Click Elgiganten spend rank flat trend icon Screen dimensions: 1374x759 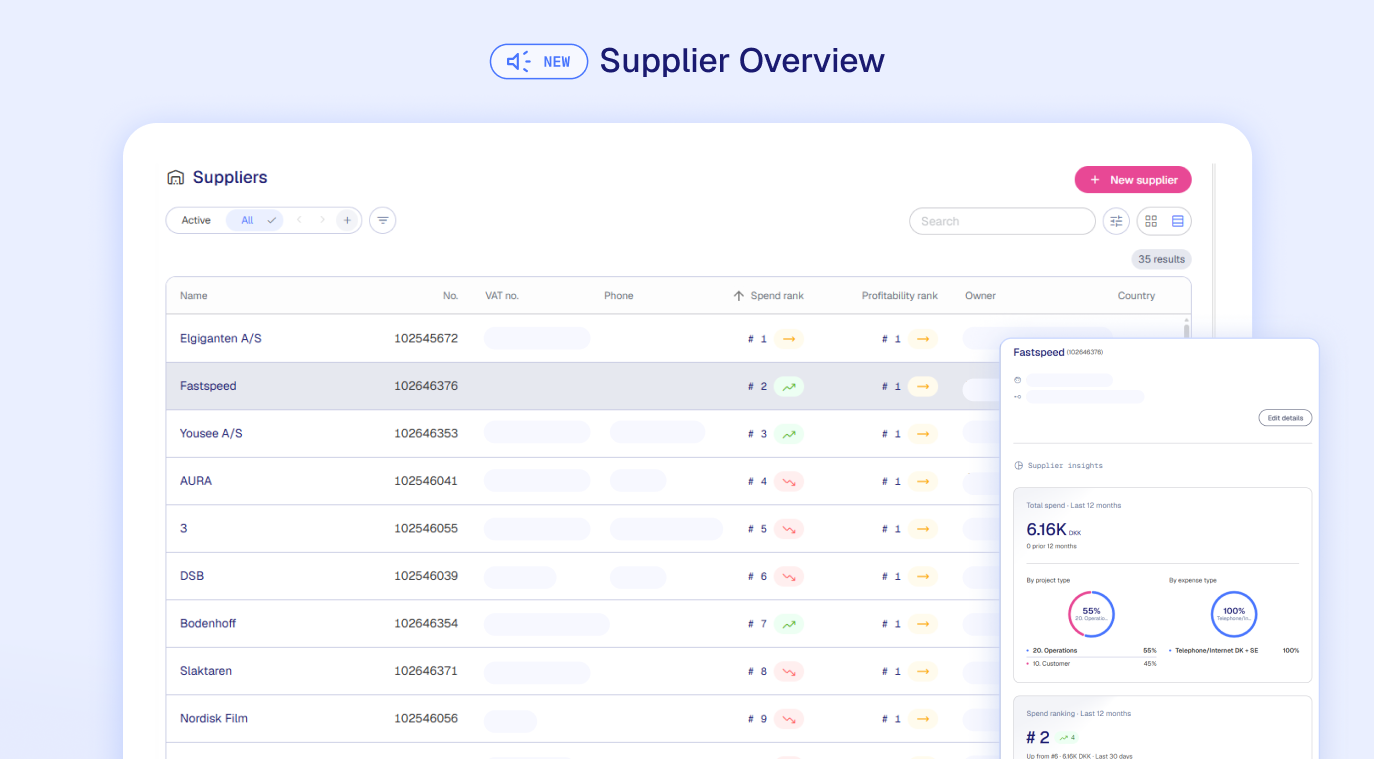tap(789, 339)
